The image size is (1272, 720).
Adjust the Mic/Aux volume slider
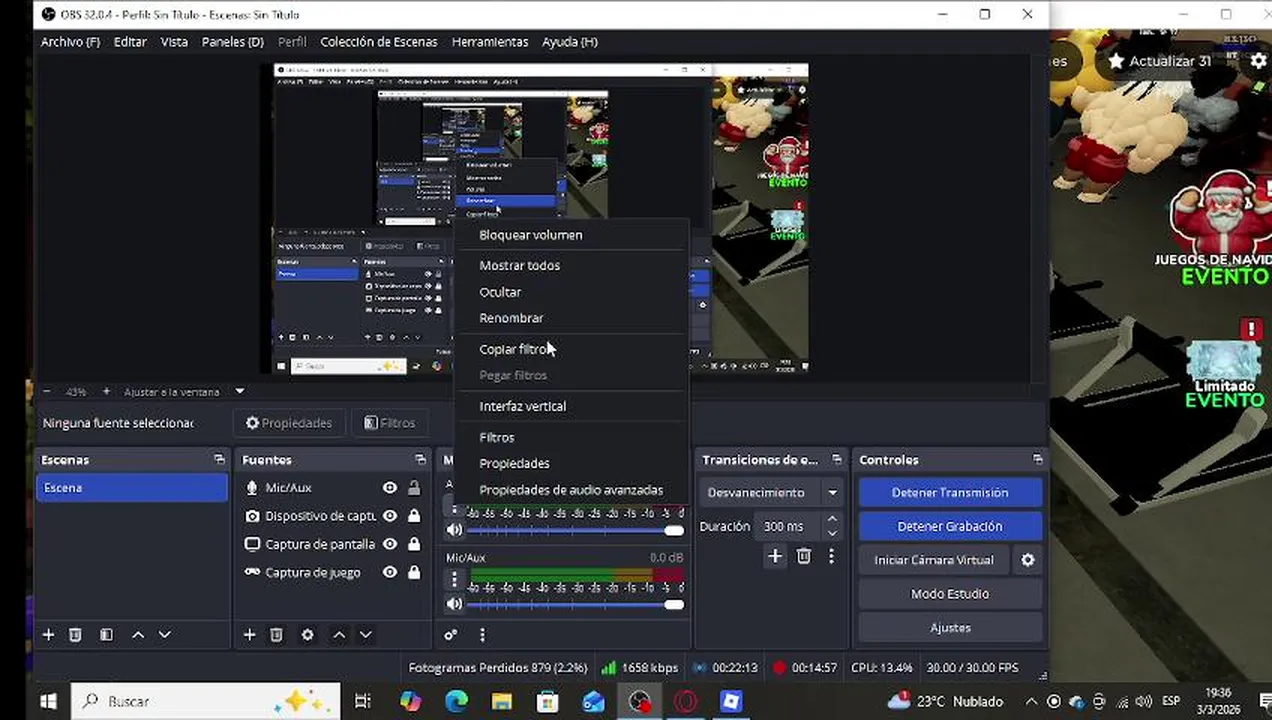point(575,604)
